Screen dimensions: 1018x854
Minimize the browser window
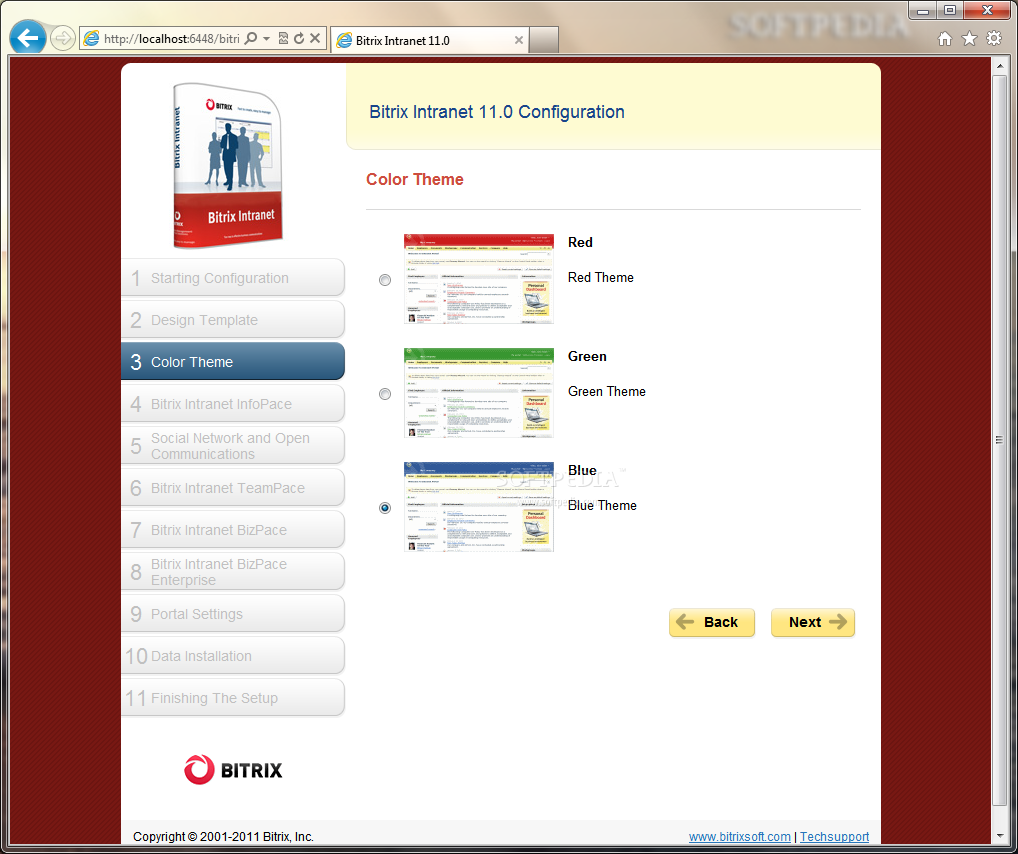point(923,10)
